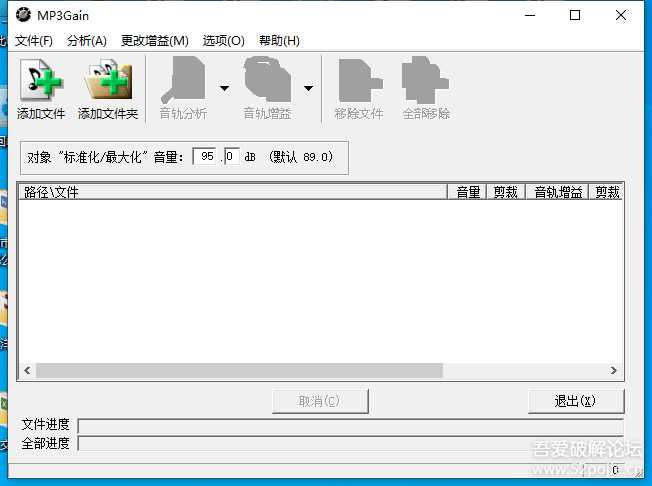Click the 音轨增益 track gain icon
The height and width of the screenshot is (486, 652).
pyautogui.click(x=267, y=81)
